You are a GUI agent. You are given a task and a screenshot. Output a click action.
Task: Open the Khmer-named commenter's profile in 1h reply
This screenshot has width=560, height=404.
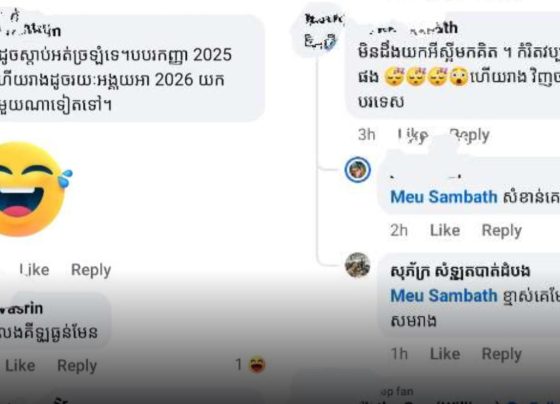click(x=460, y=271)
